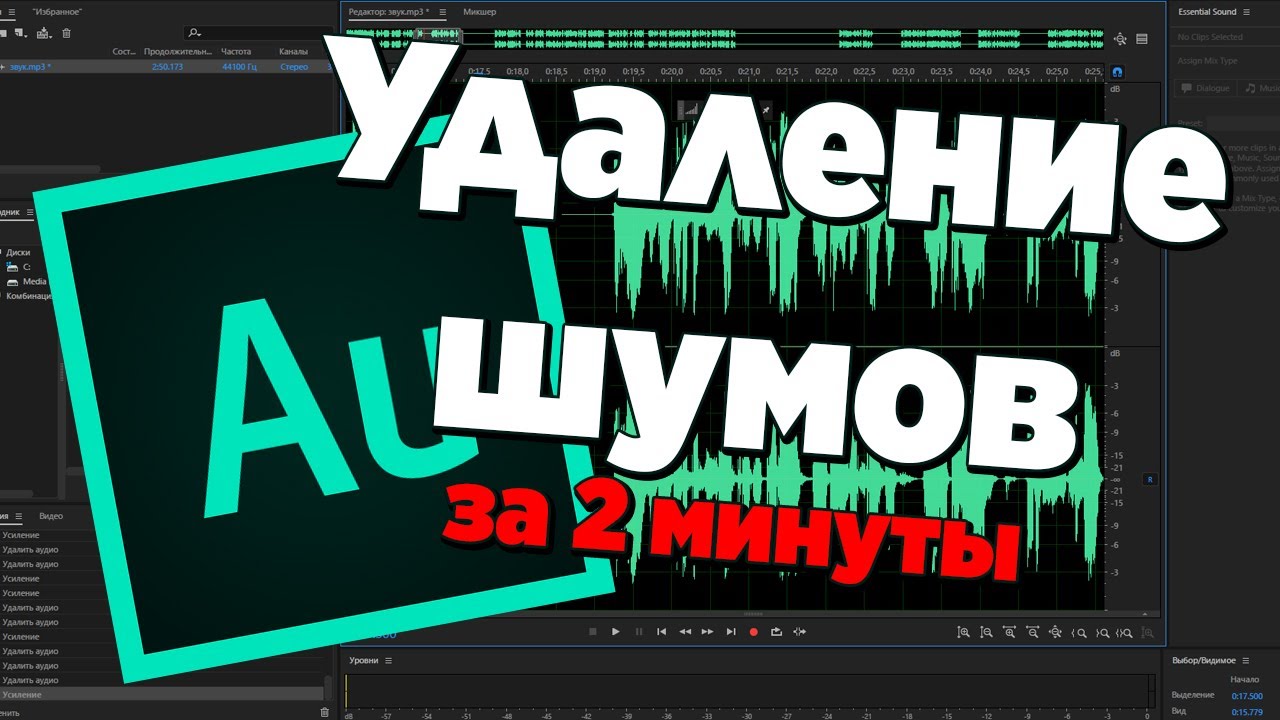Click the Сост... column header
The height and width of the screenshot is (720, 1280).
tap(124, 51)
